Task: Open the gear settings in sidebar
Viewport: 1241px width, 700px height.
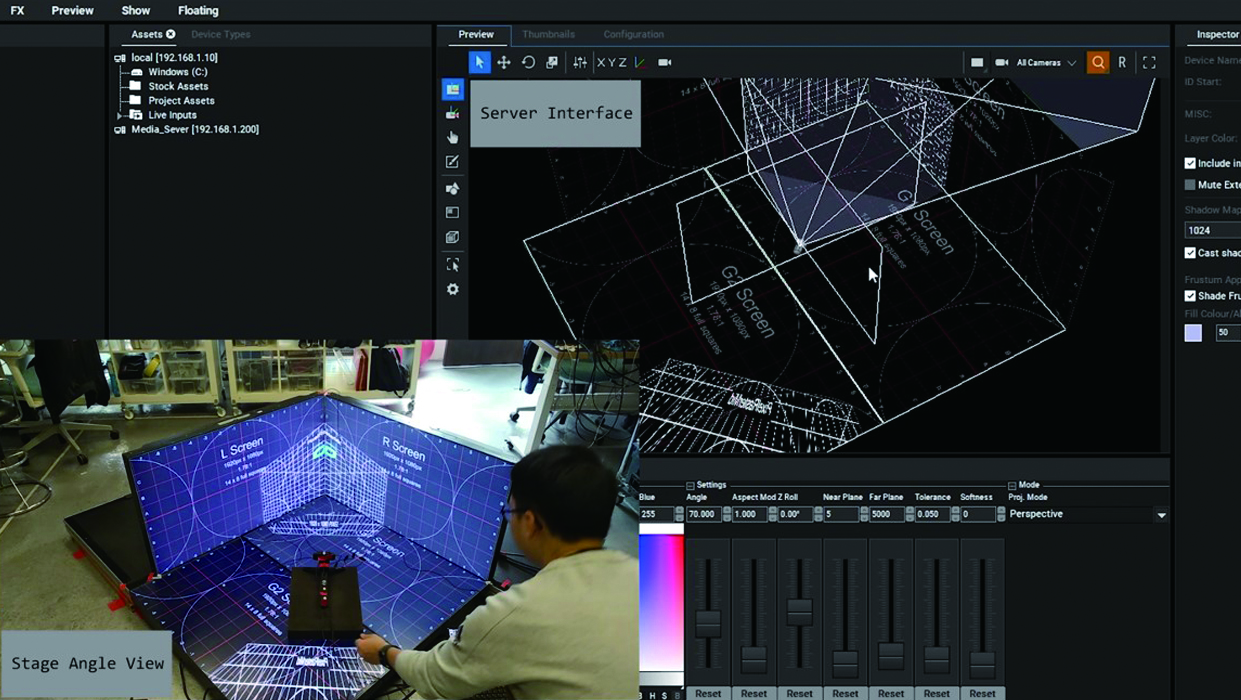Action: [x=453, y=289]
